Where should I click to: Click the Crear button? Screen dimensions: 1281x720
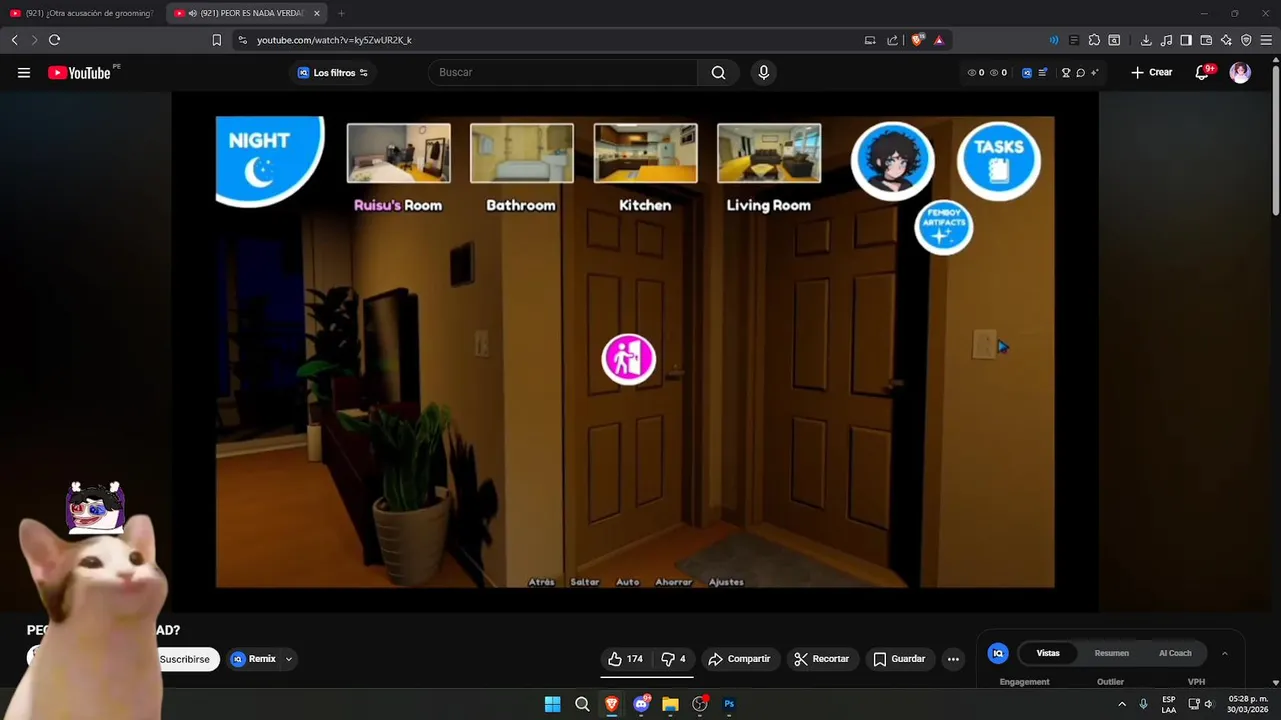(x=1151, y=72)
